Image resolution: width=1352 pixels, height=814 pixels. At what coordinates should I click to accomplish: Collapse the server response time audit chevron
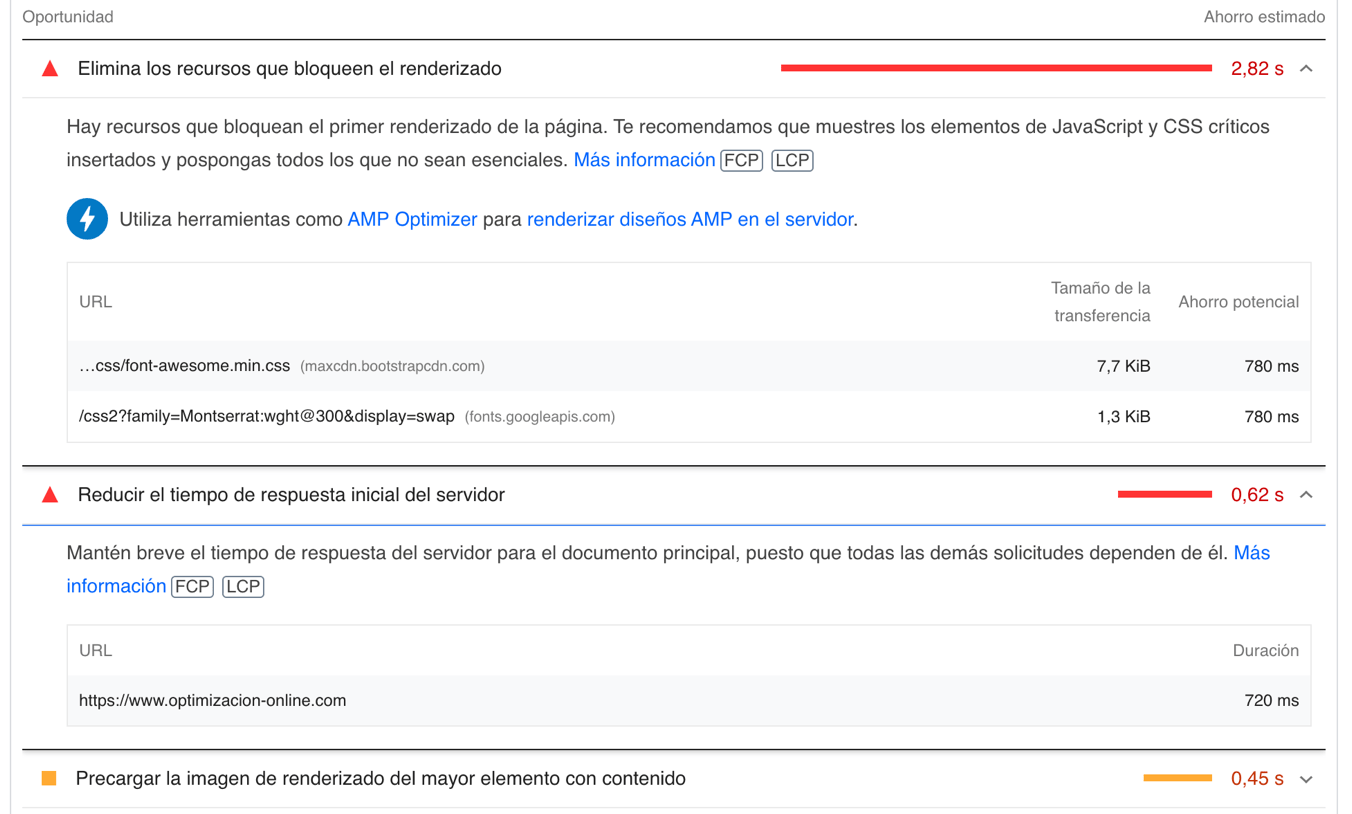[x=1306, y=495]
